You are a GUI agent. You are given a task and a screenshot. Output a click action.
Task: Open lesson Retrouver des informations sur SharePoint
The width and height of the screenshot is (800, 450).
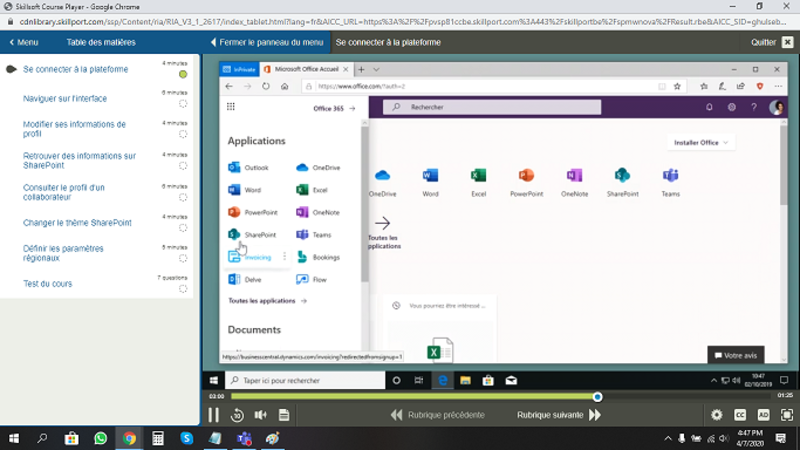click(79, 160)
